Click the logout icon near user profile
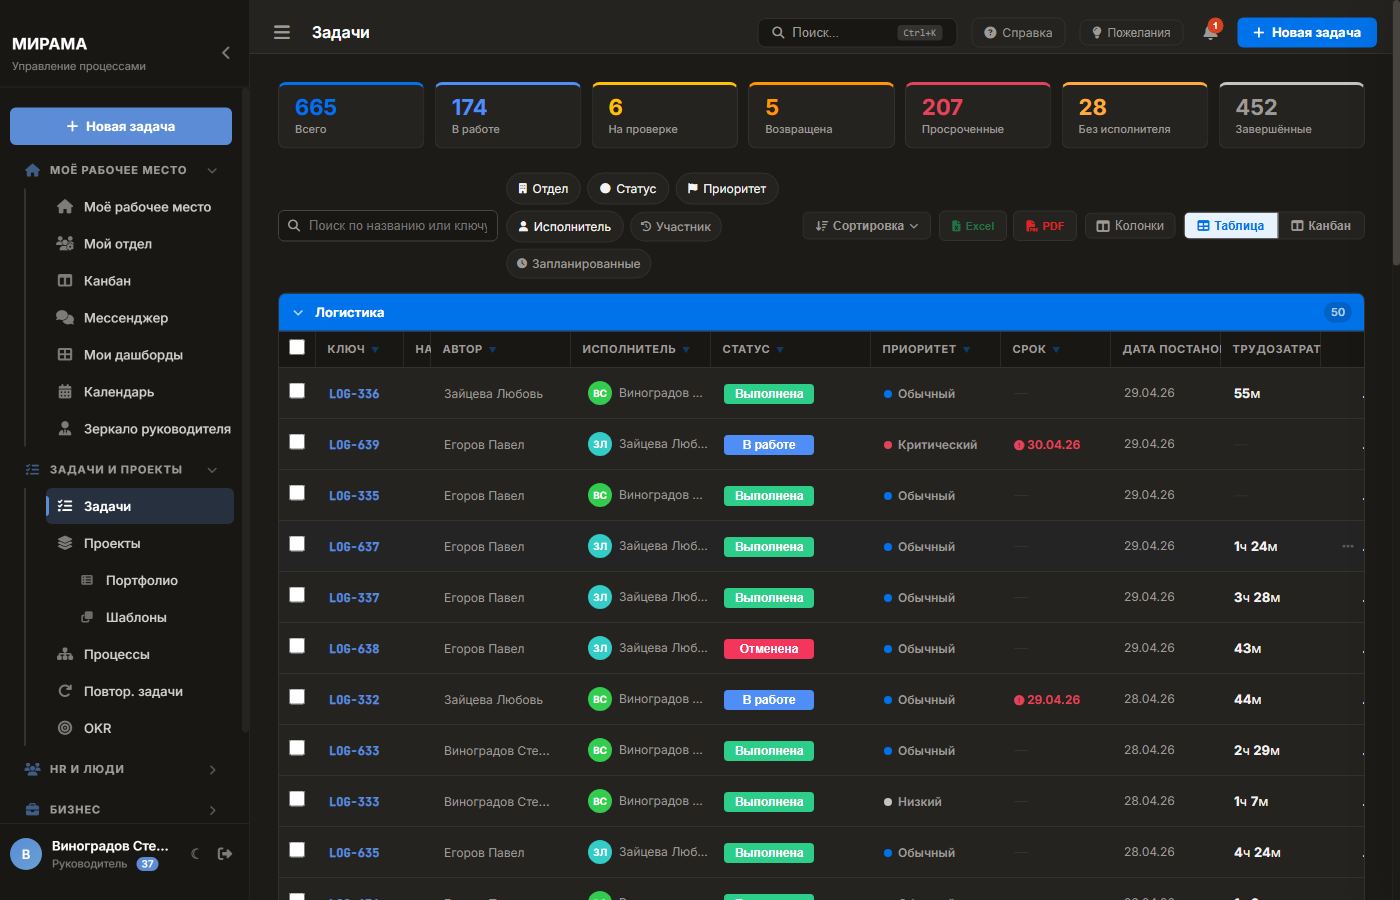This screenshot has height=900, width=1400. [x=225, y=853]
